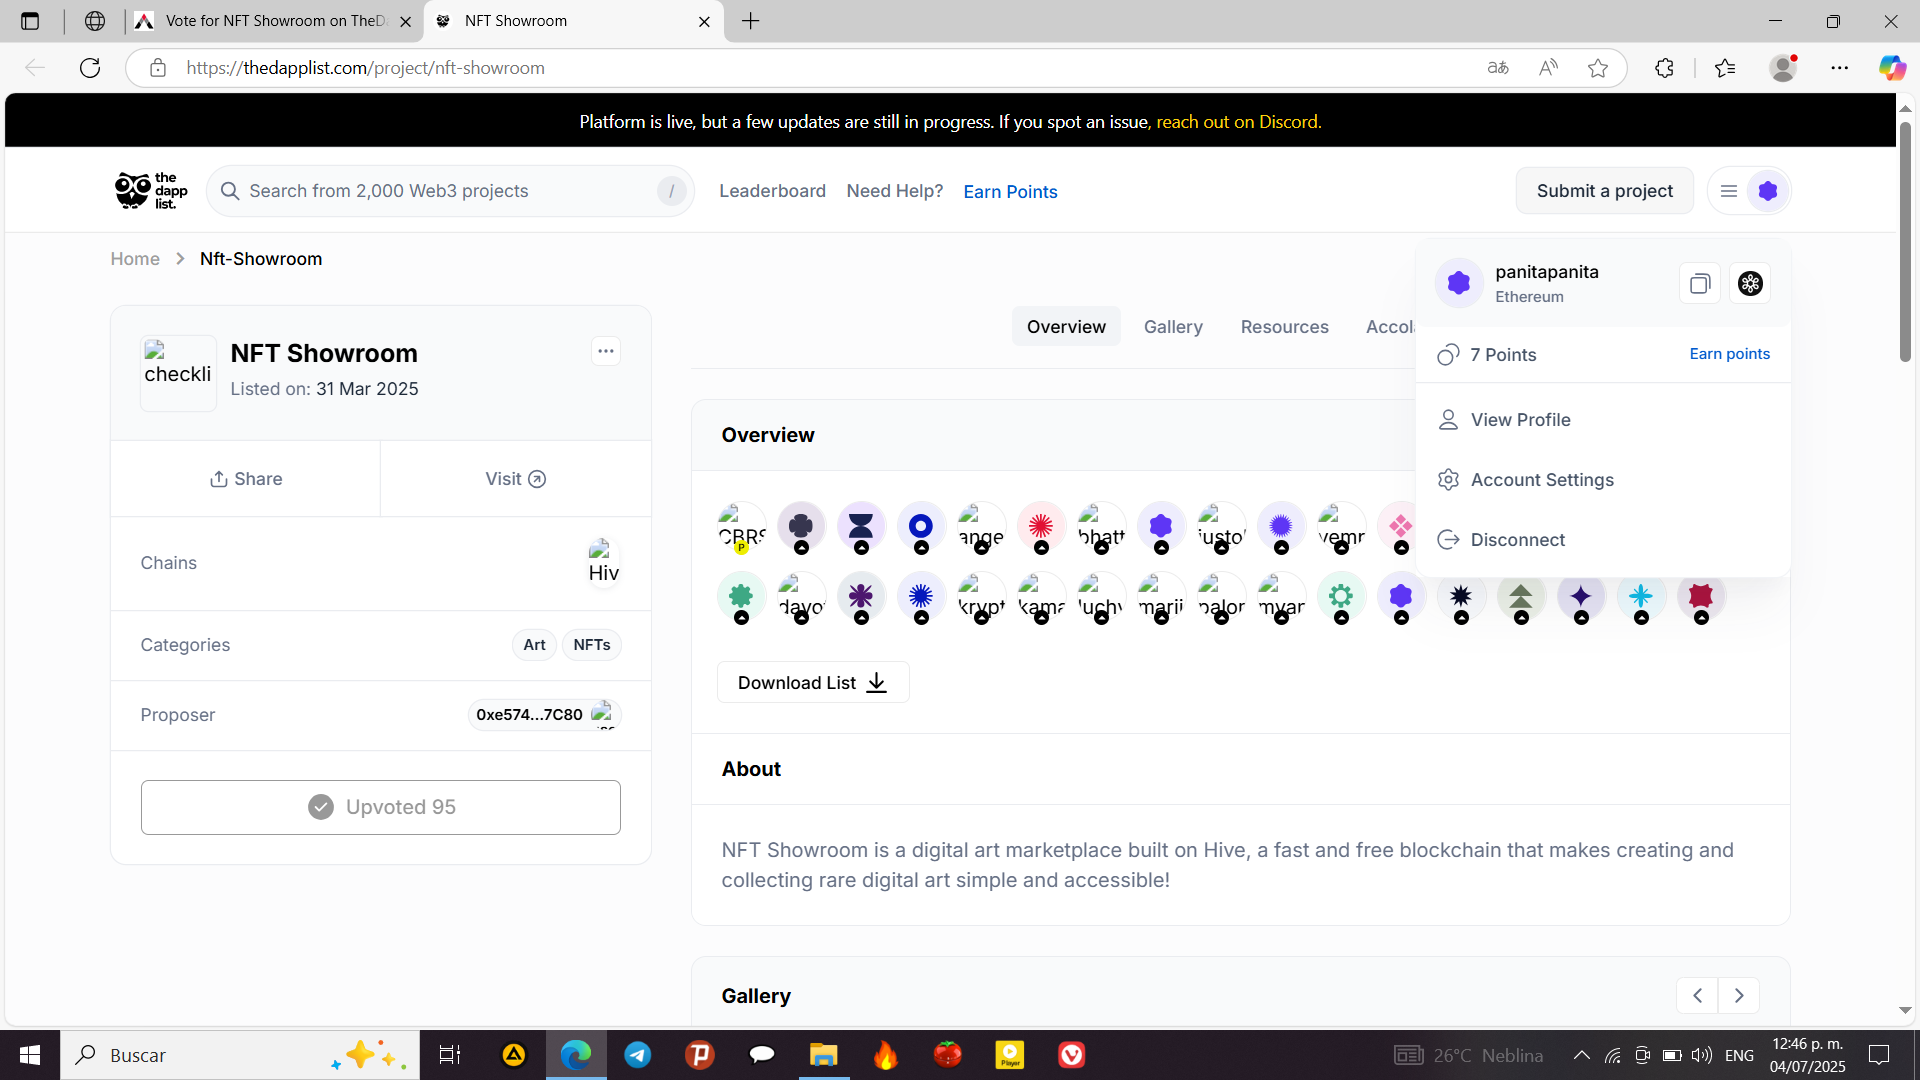
Task: Toggle the theme icon beside the copy button
Action: tap(1750, 284)
